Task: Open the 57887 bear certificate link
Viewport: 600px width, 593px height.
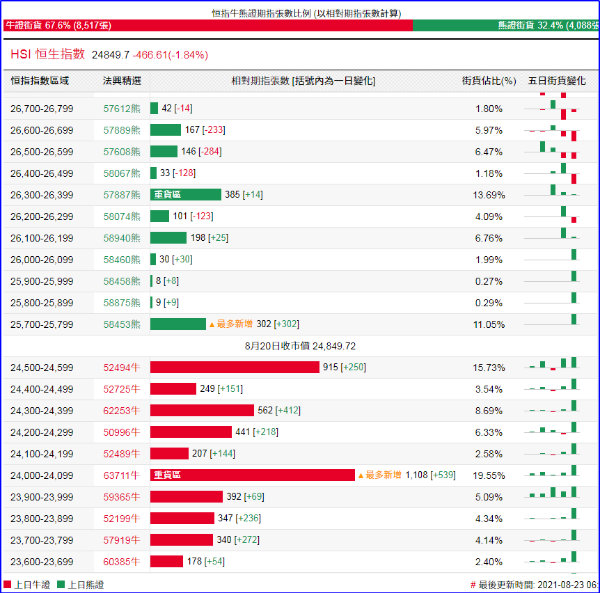Action: point(122,195)
